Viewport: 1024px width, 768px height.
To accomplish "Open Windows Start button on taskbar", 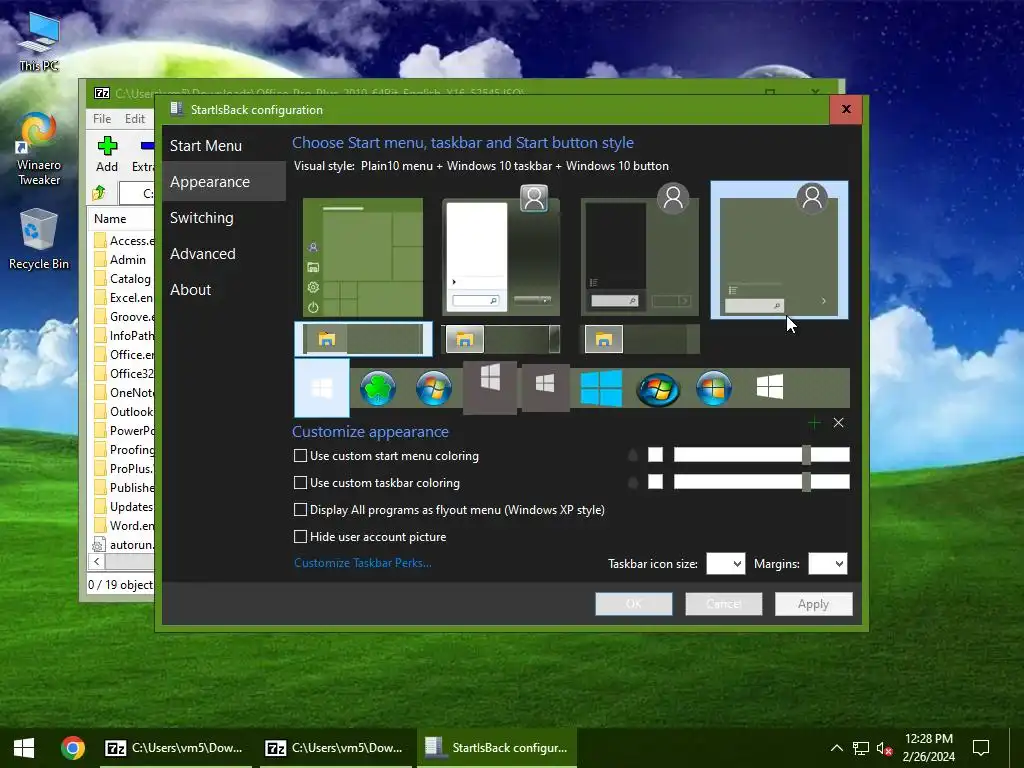I will [x=24, y=748].
